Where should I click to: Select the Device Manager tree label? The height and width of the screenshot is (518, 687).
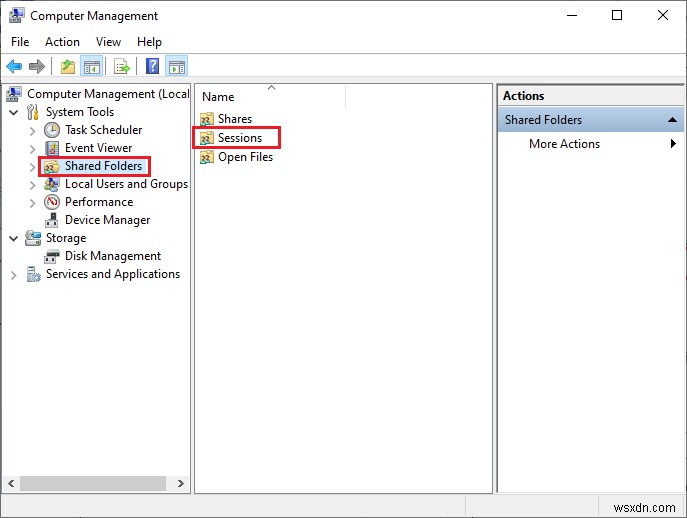(x=107, y=220)
